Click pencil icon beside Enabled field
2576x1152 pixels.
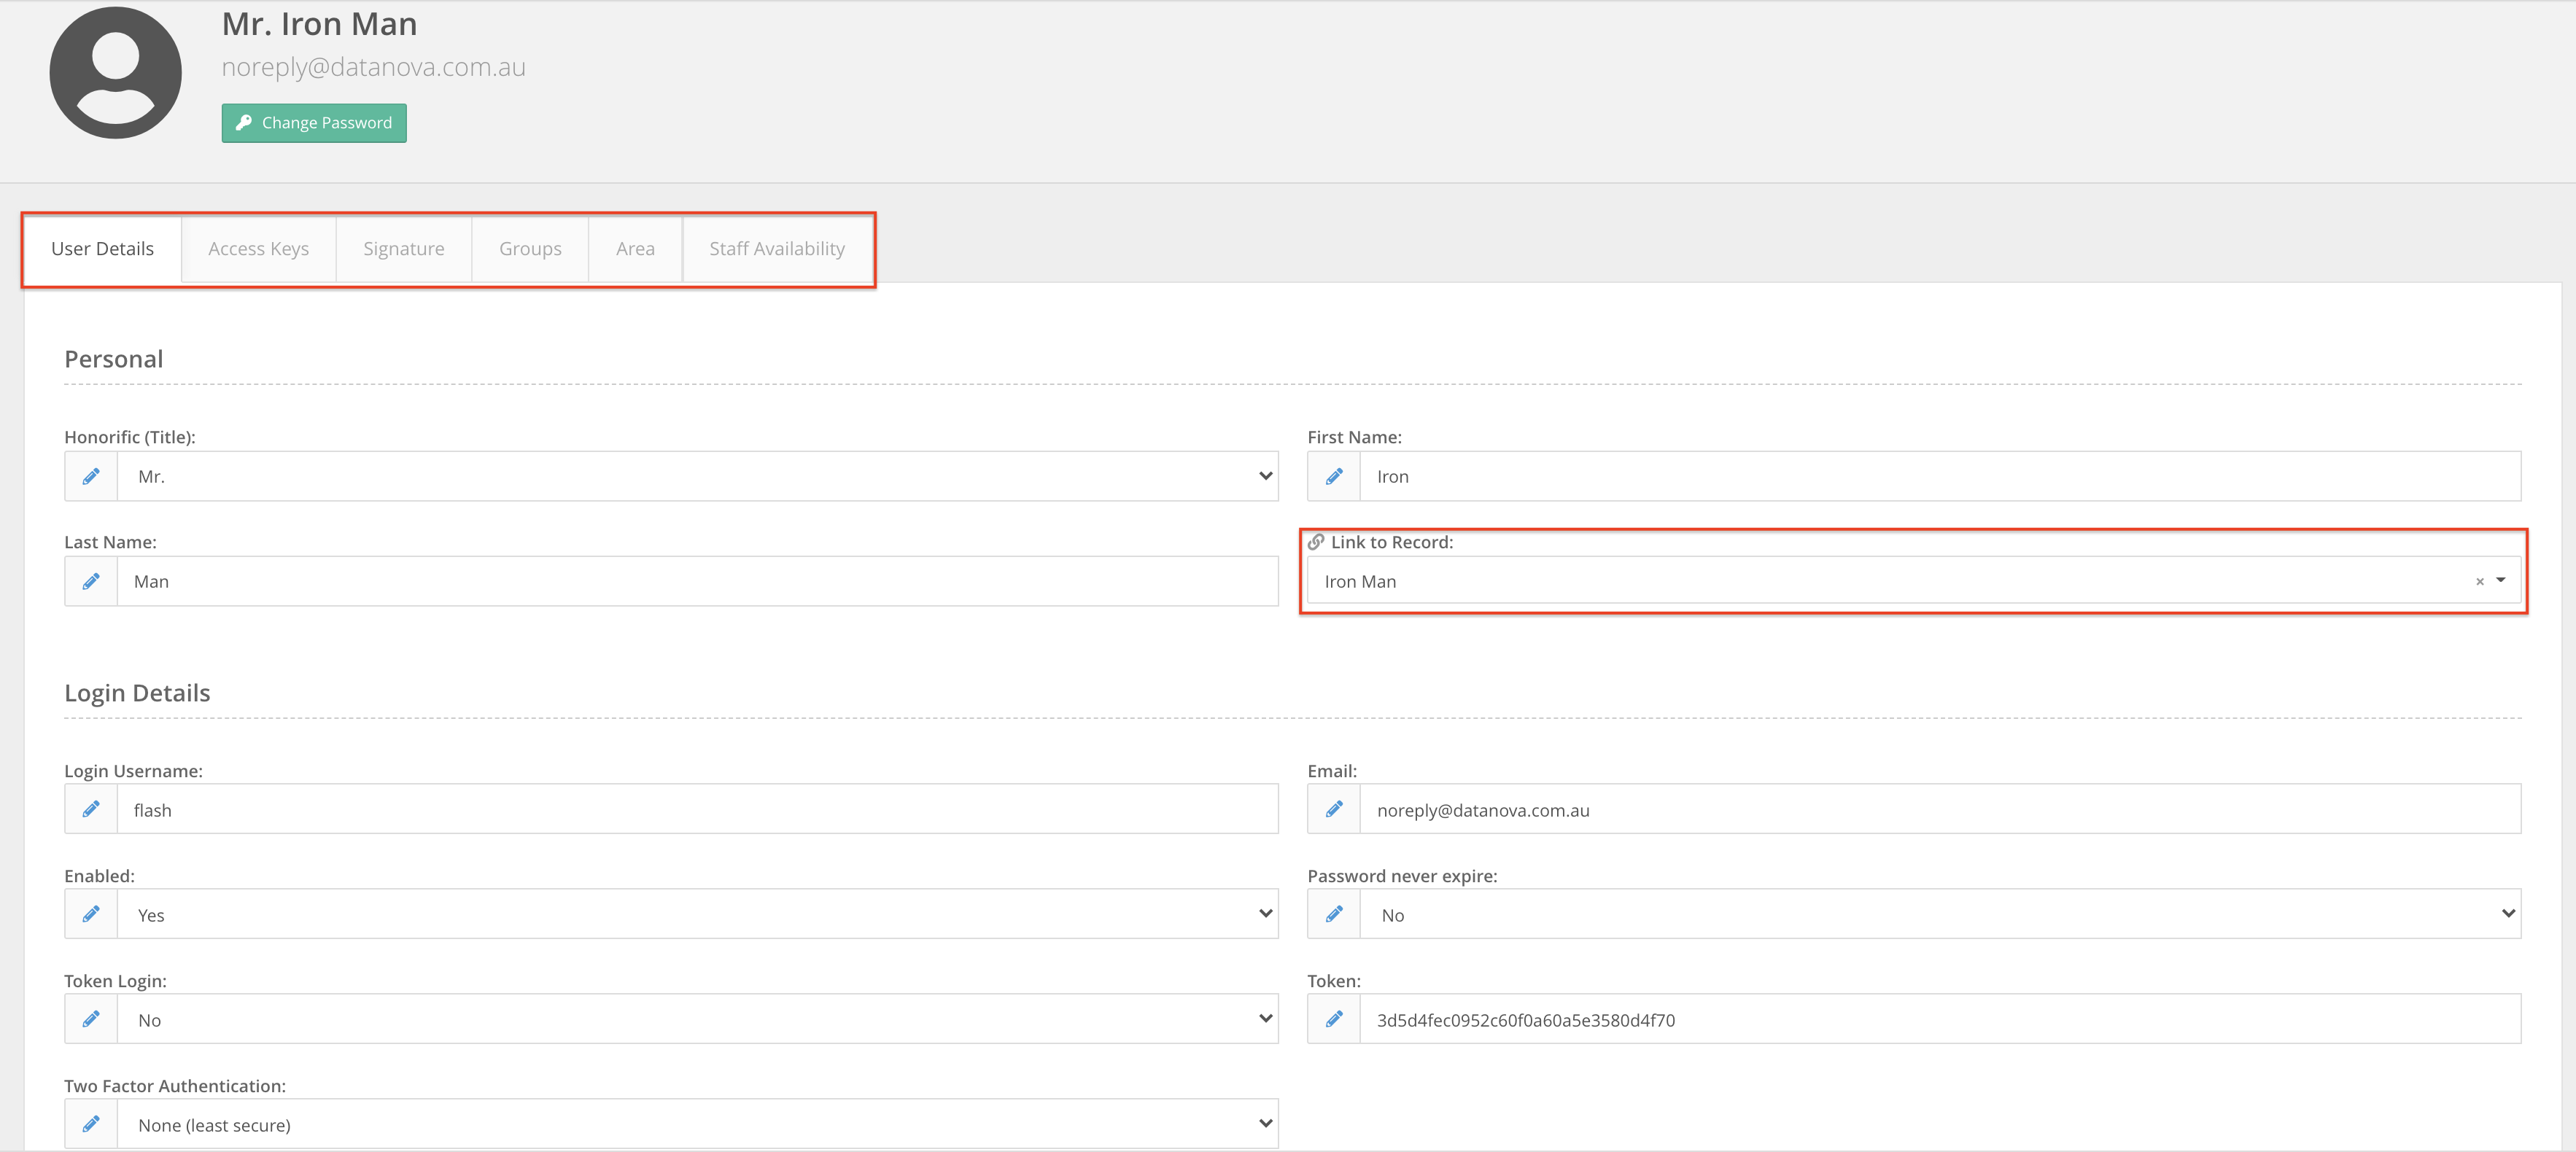(91, 915)
